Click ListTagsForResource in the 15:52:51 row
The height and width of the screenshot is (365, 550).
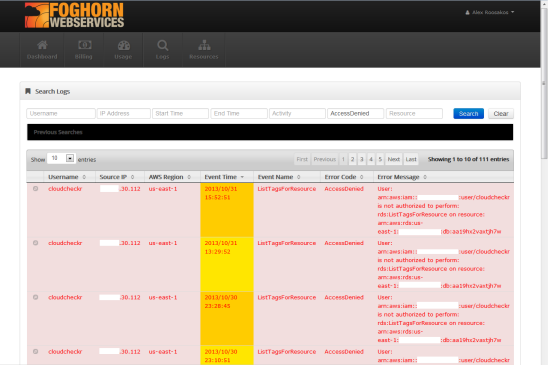(x=287, y=189)
